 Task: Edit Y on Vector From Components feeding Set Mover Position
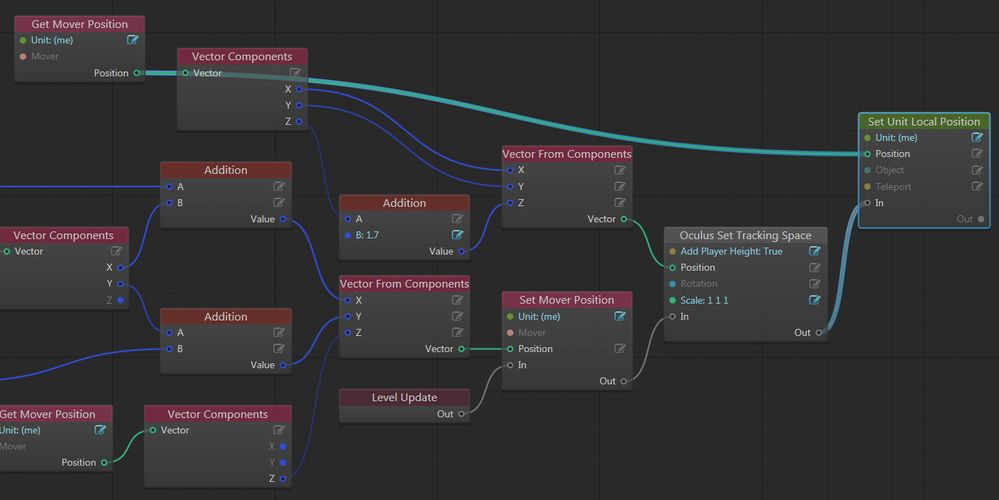(x=457, y=317)
